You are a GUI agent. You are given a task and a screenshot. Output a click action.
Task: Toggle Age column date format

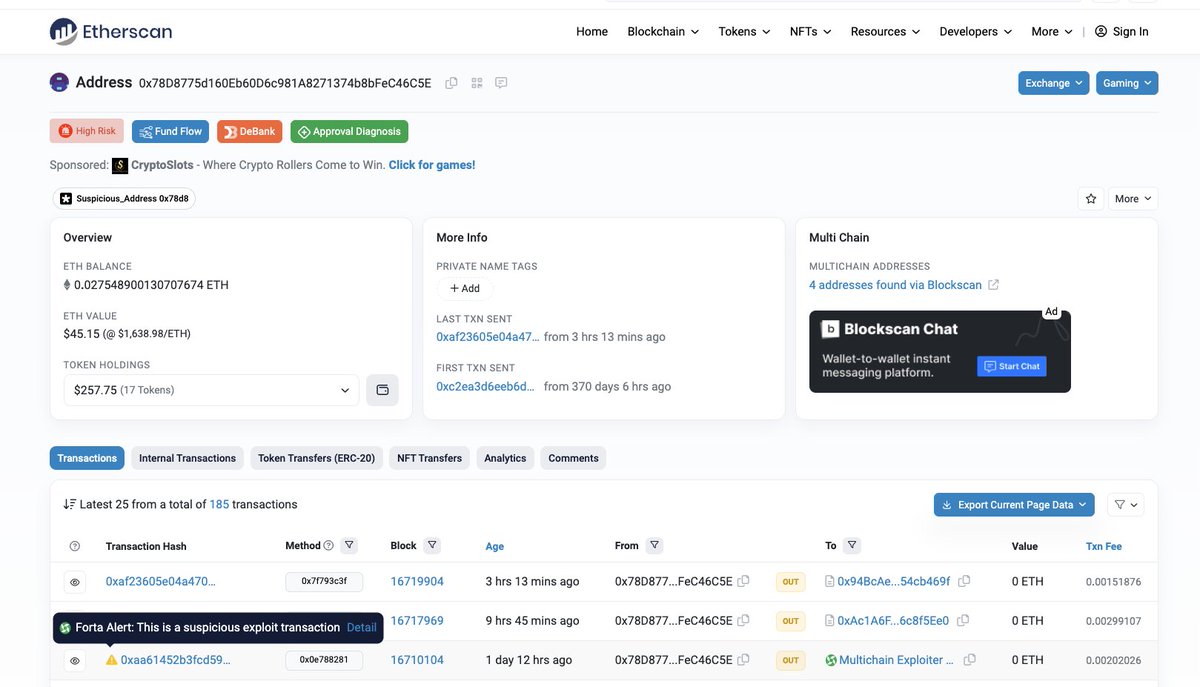click(x=495, y=546)
